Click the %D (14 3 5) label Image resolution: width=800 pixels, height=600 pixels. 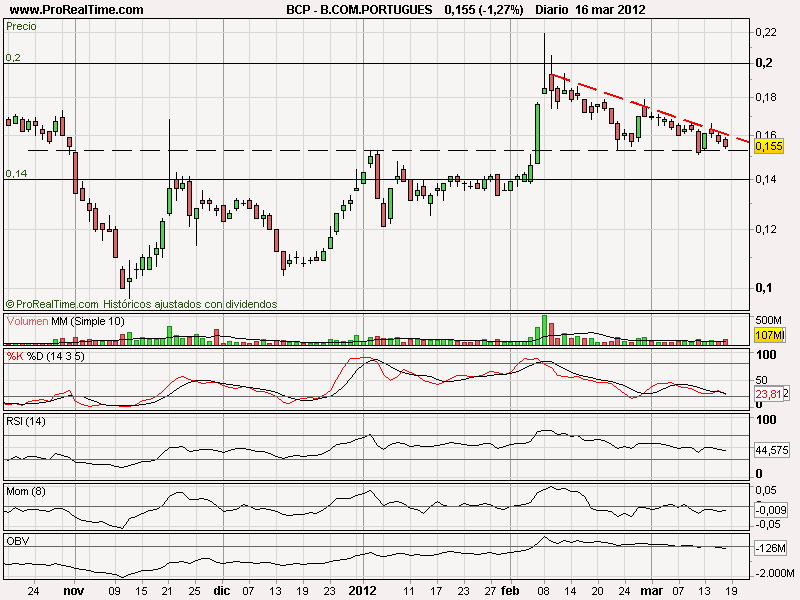click(56, 356)
